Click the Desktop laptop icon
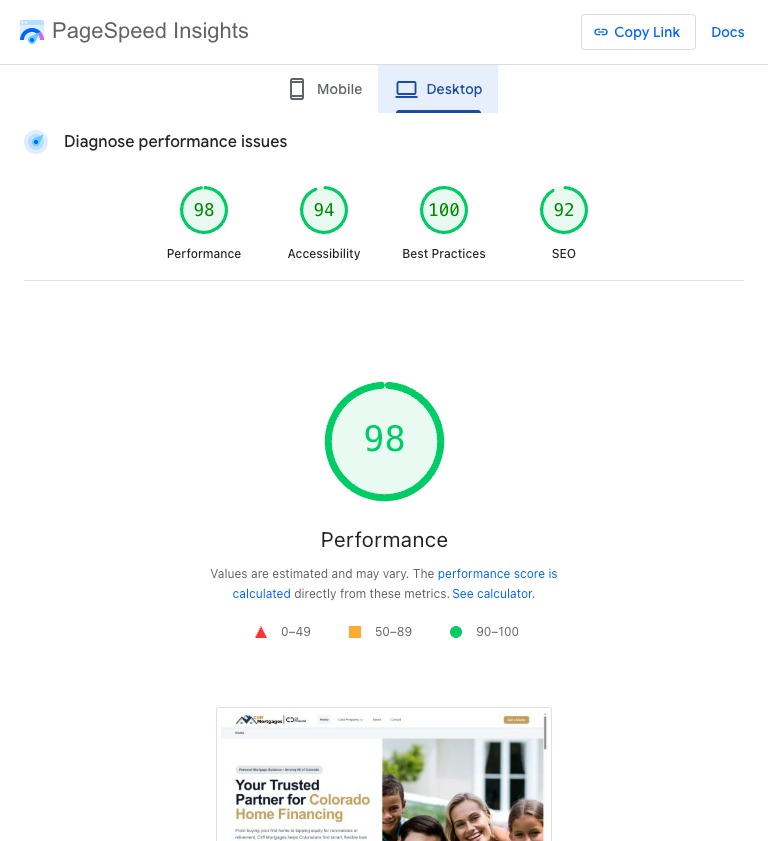The width and height of the screenshot is (768, 841). point(406,89)
